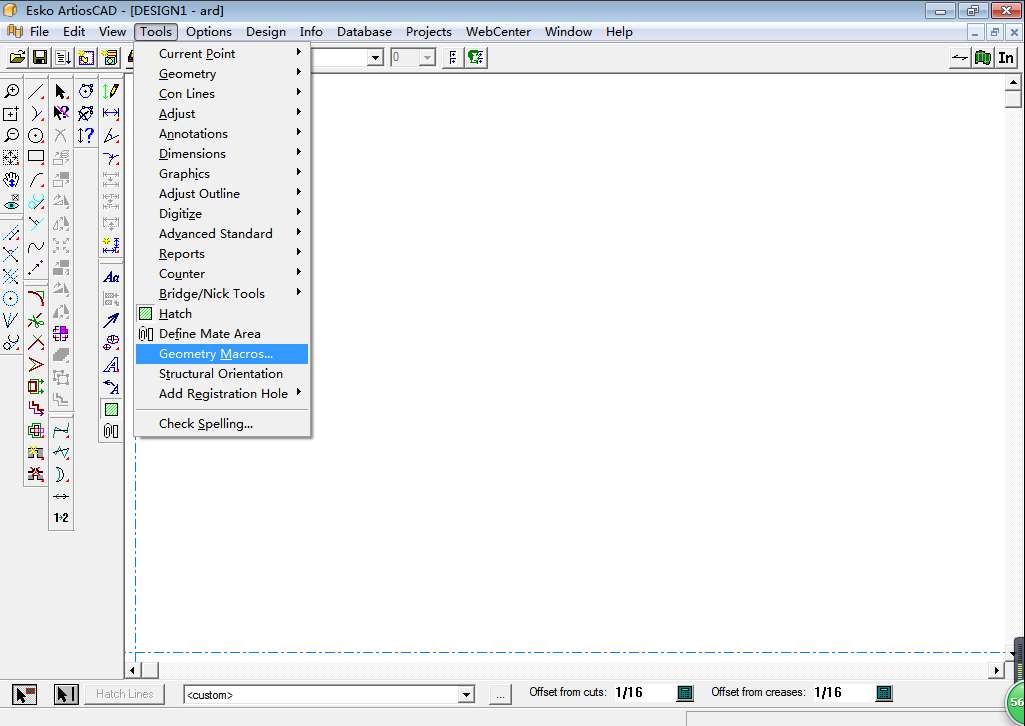Image resolution: width=1025 pixels, height=726 pixels.
Task: Expand the Bridge/Nick Tools submenu
Action: pos(222,293)
